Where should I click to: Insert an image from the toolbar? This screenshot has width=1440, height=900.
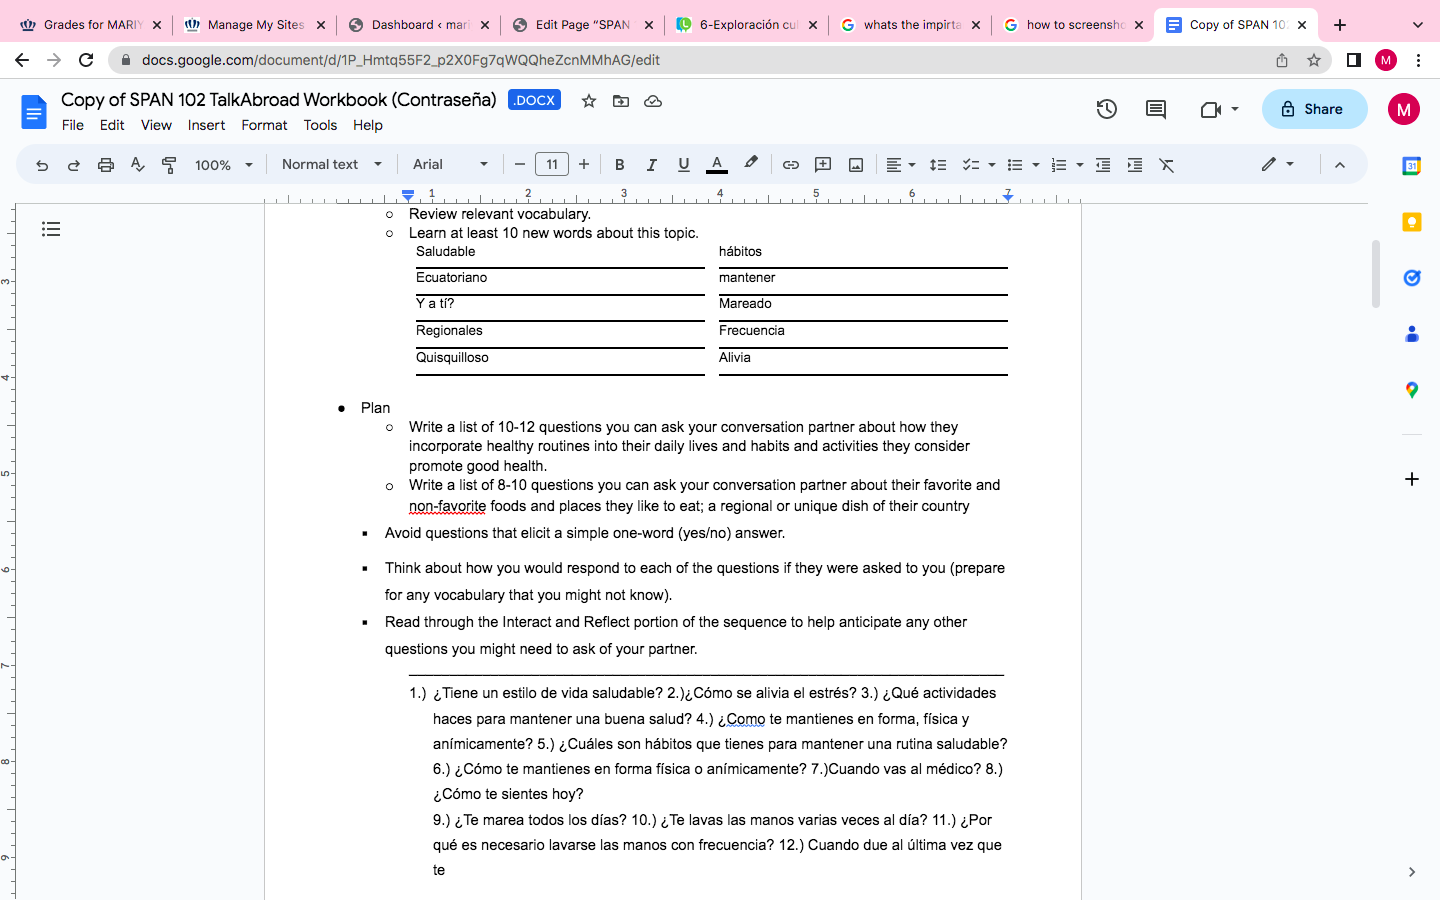point(856,165)
